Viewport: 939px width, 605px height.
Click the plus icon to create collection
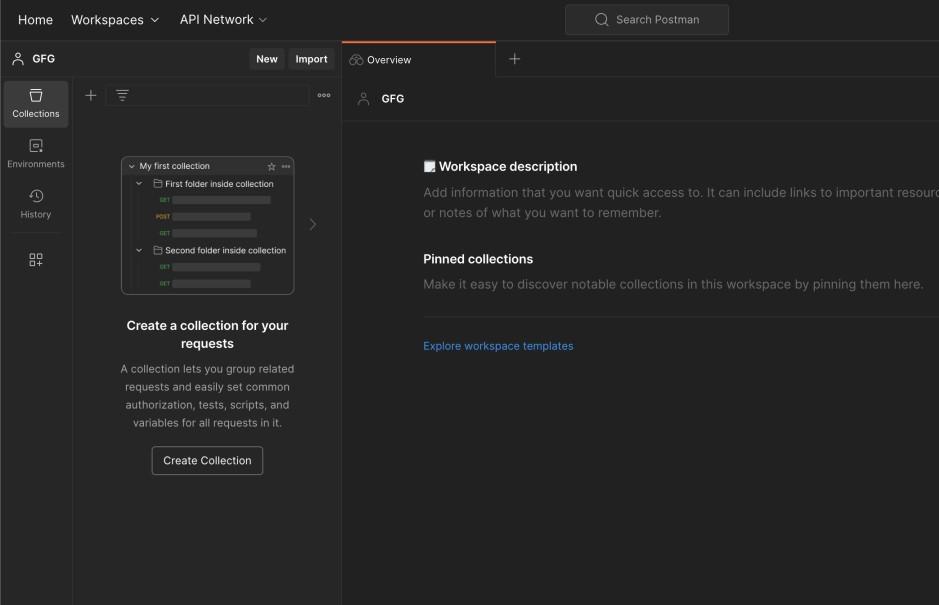coord(91,95)
